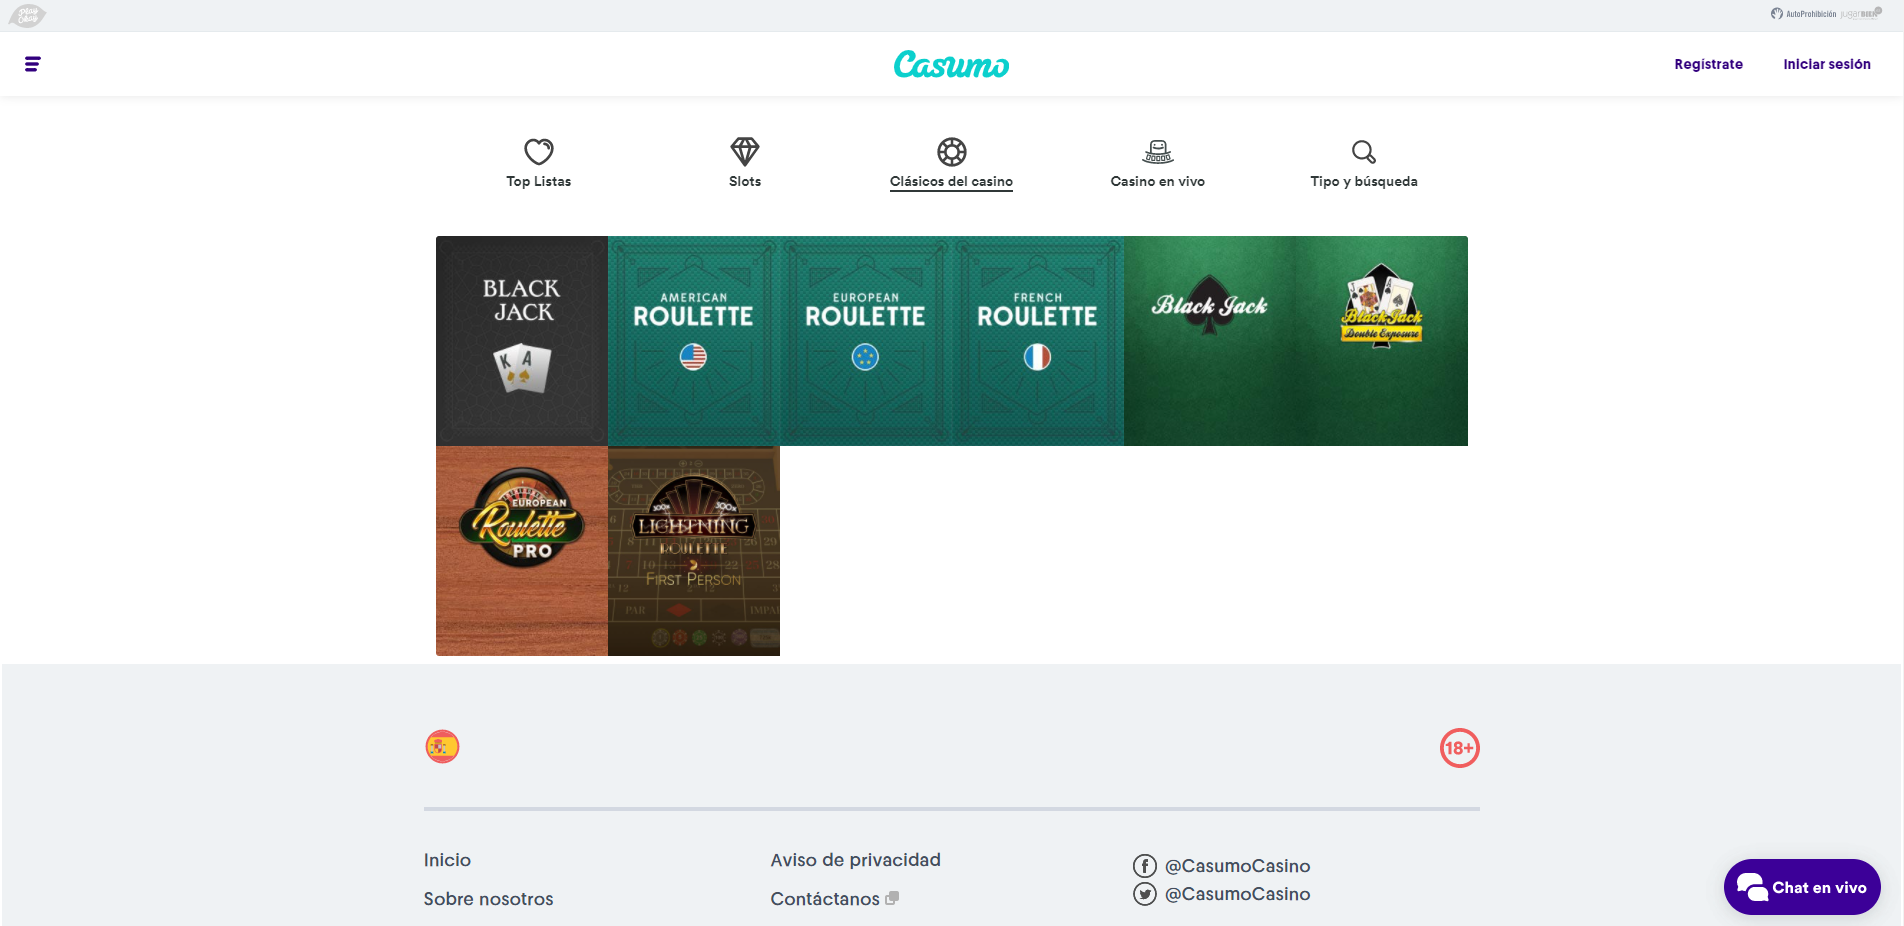Open the Twitter icon for @CasumoCasino
This screenshot has height=926, width=1904.
[1145, 894]
